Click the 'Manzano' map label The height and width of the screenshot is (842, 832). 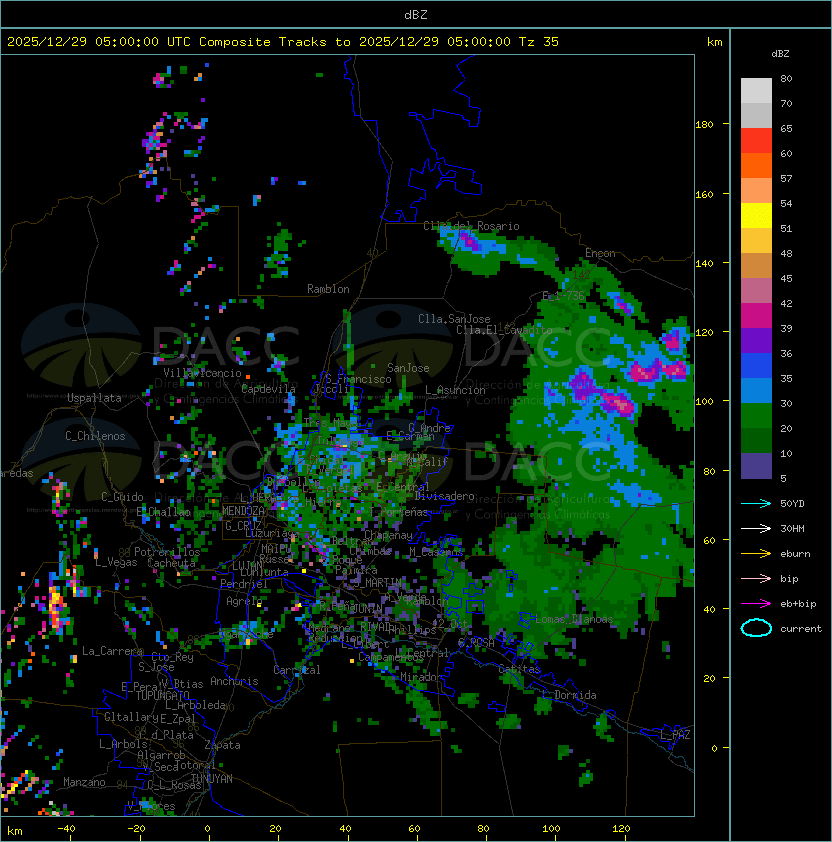(84, 782)
